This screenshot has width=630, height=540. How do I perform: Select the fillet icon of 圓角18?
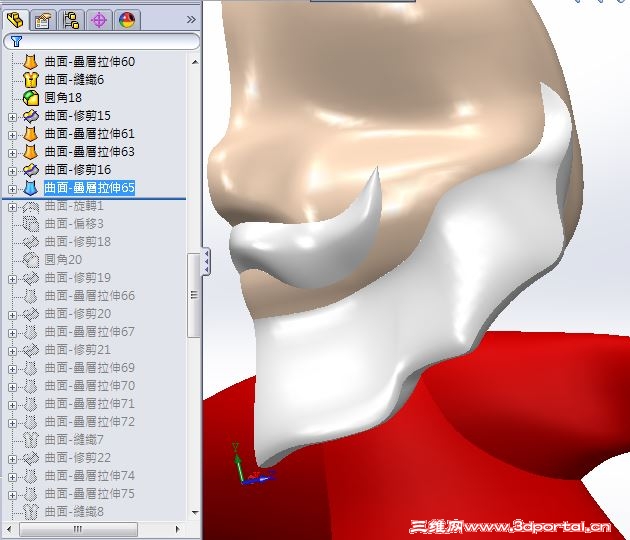31,98
